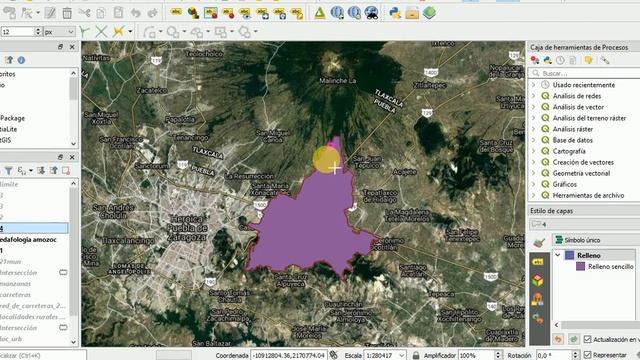Expand the Análisis de vector group
Screen dimensions: 640x360
(x=533, y=107)
